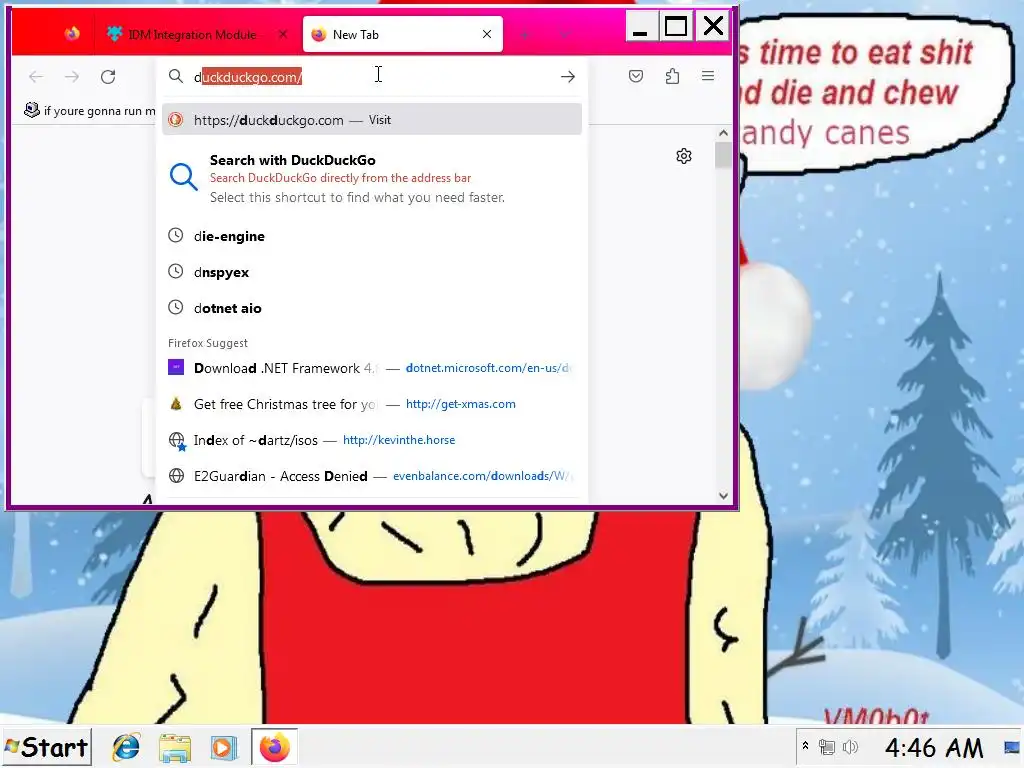Click Firefox taskbar button
The image size is (1024, 768).
click(x=274, y=746)
